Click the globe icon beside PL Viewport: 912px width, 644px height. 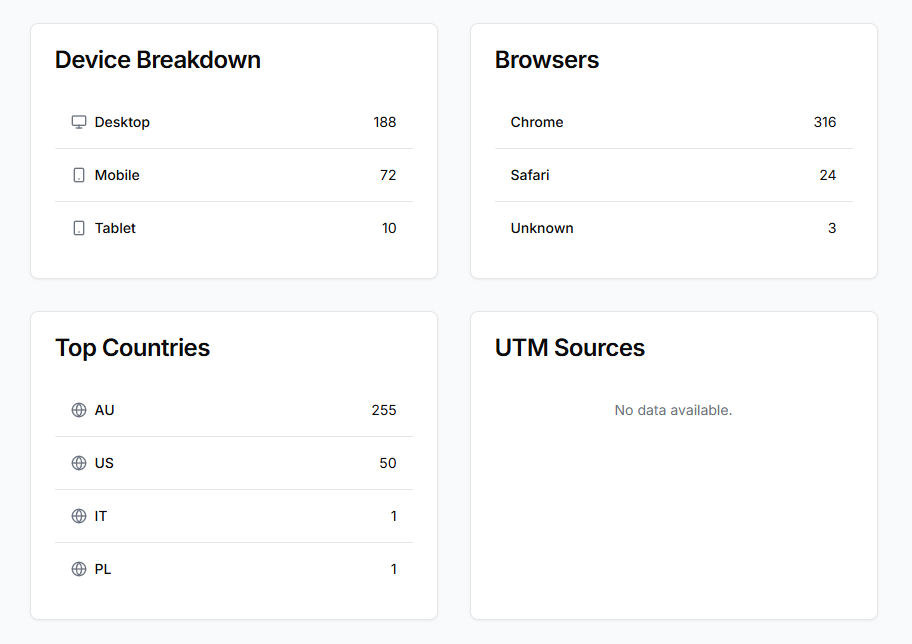coord(79,569)
